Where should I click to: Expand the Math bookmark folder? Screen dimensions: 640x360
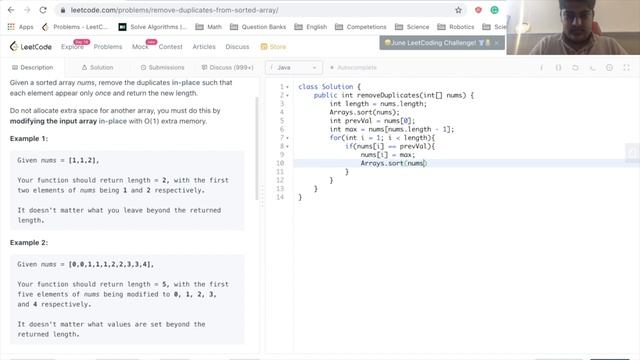point(208,27)
